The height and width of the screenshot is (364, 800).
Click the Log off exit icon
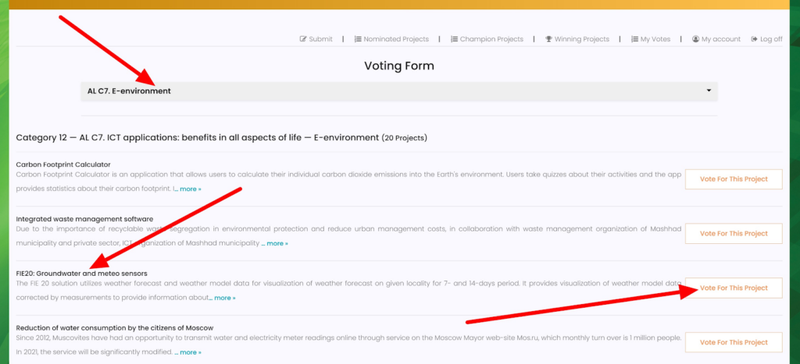point(754,39)
